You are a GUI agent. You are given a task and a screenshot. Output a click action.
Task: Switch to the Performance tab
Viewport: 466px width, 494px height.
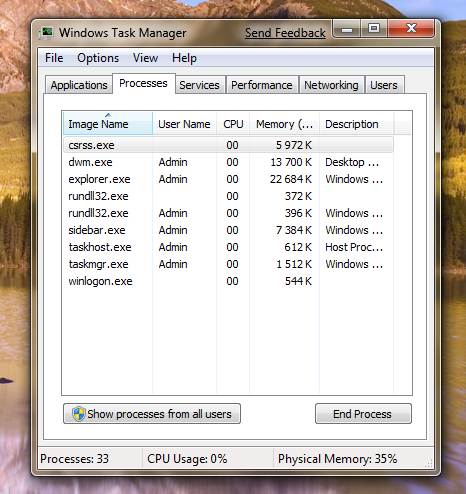coord(262,85)
